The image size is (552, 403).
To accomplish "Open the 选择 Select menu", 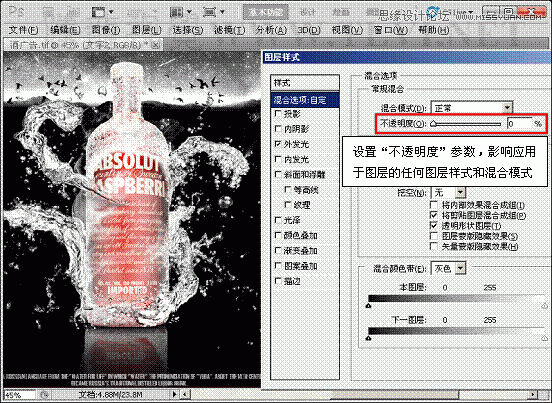I will point(188,30).
